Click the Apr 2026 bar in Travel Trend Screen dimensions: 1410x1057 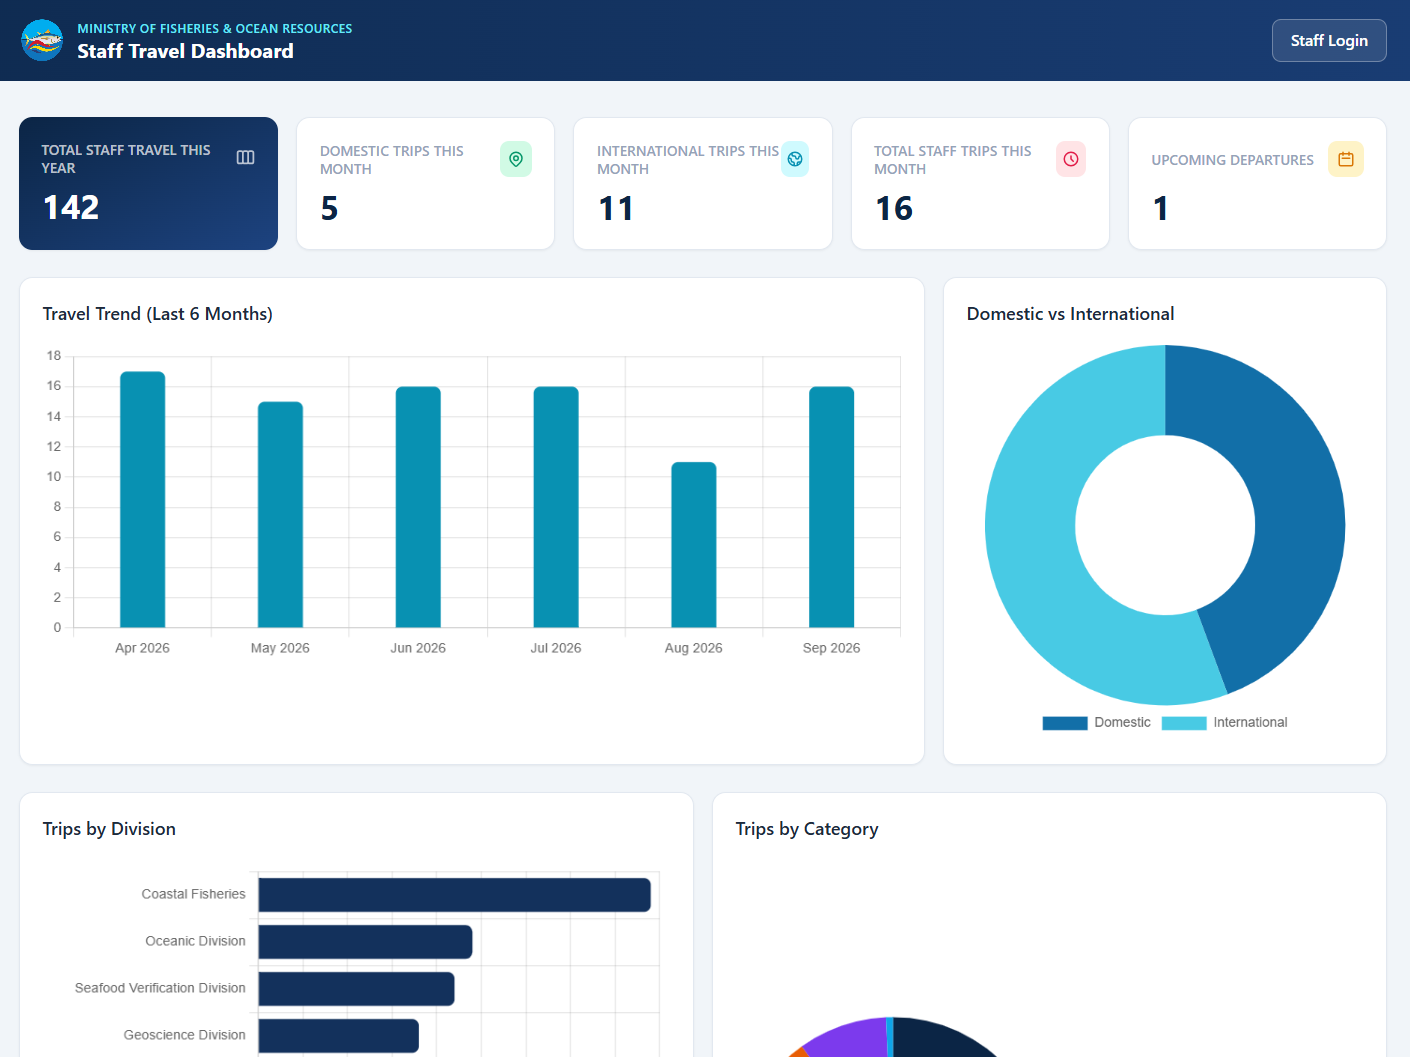(142, 500)
